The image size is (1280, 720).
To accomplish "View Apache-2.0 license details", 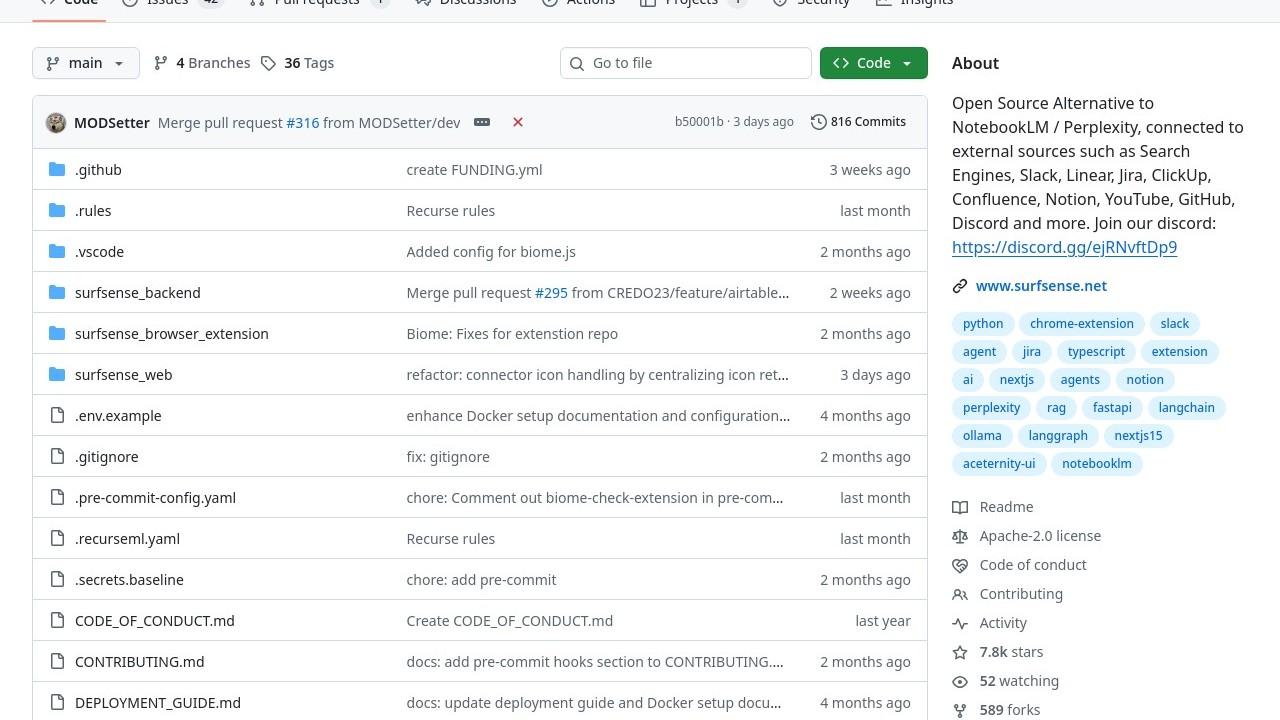I will 1040,536.
